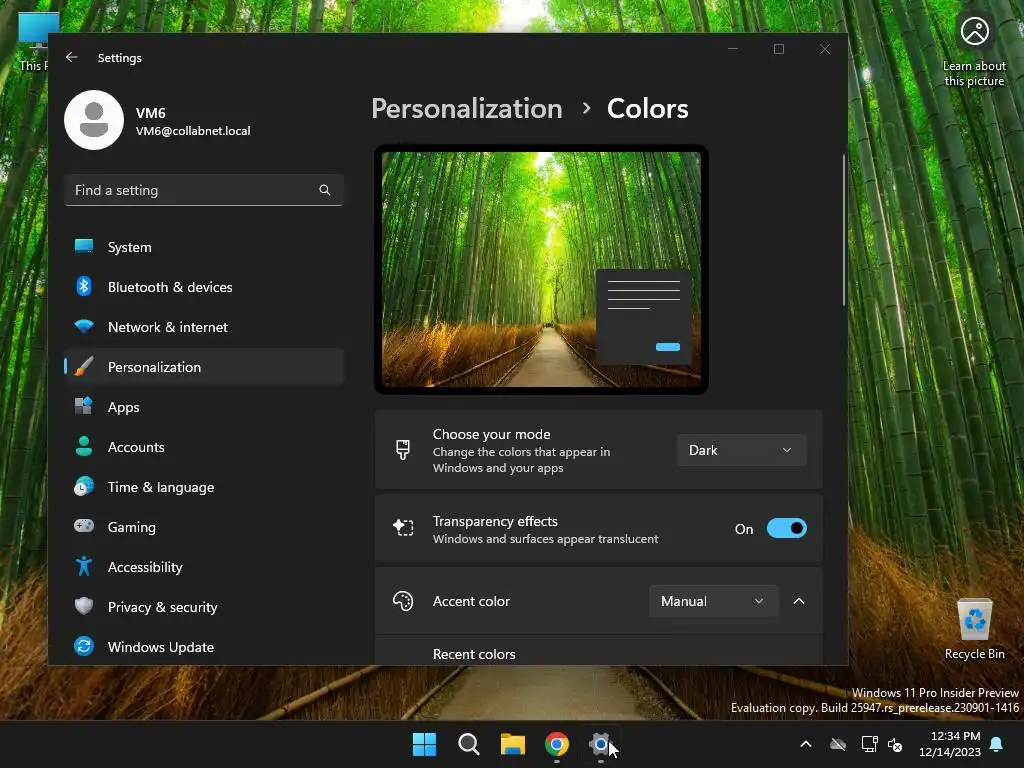This screenshot has width=1024, height=768.
Task: Click the search magnifier in Find a setting
Action: point(325,190)
